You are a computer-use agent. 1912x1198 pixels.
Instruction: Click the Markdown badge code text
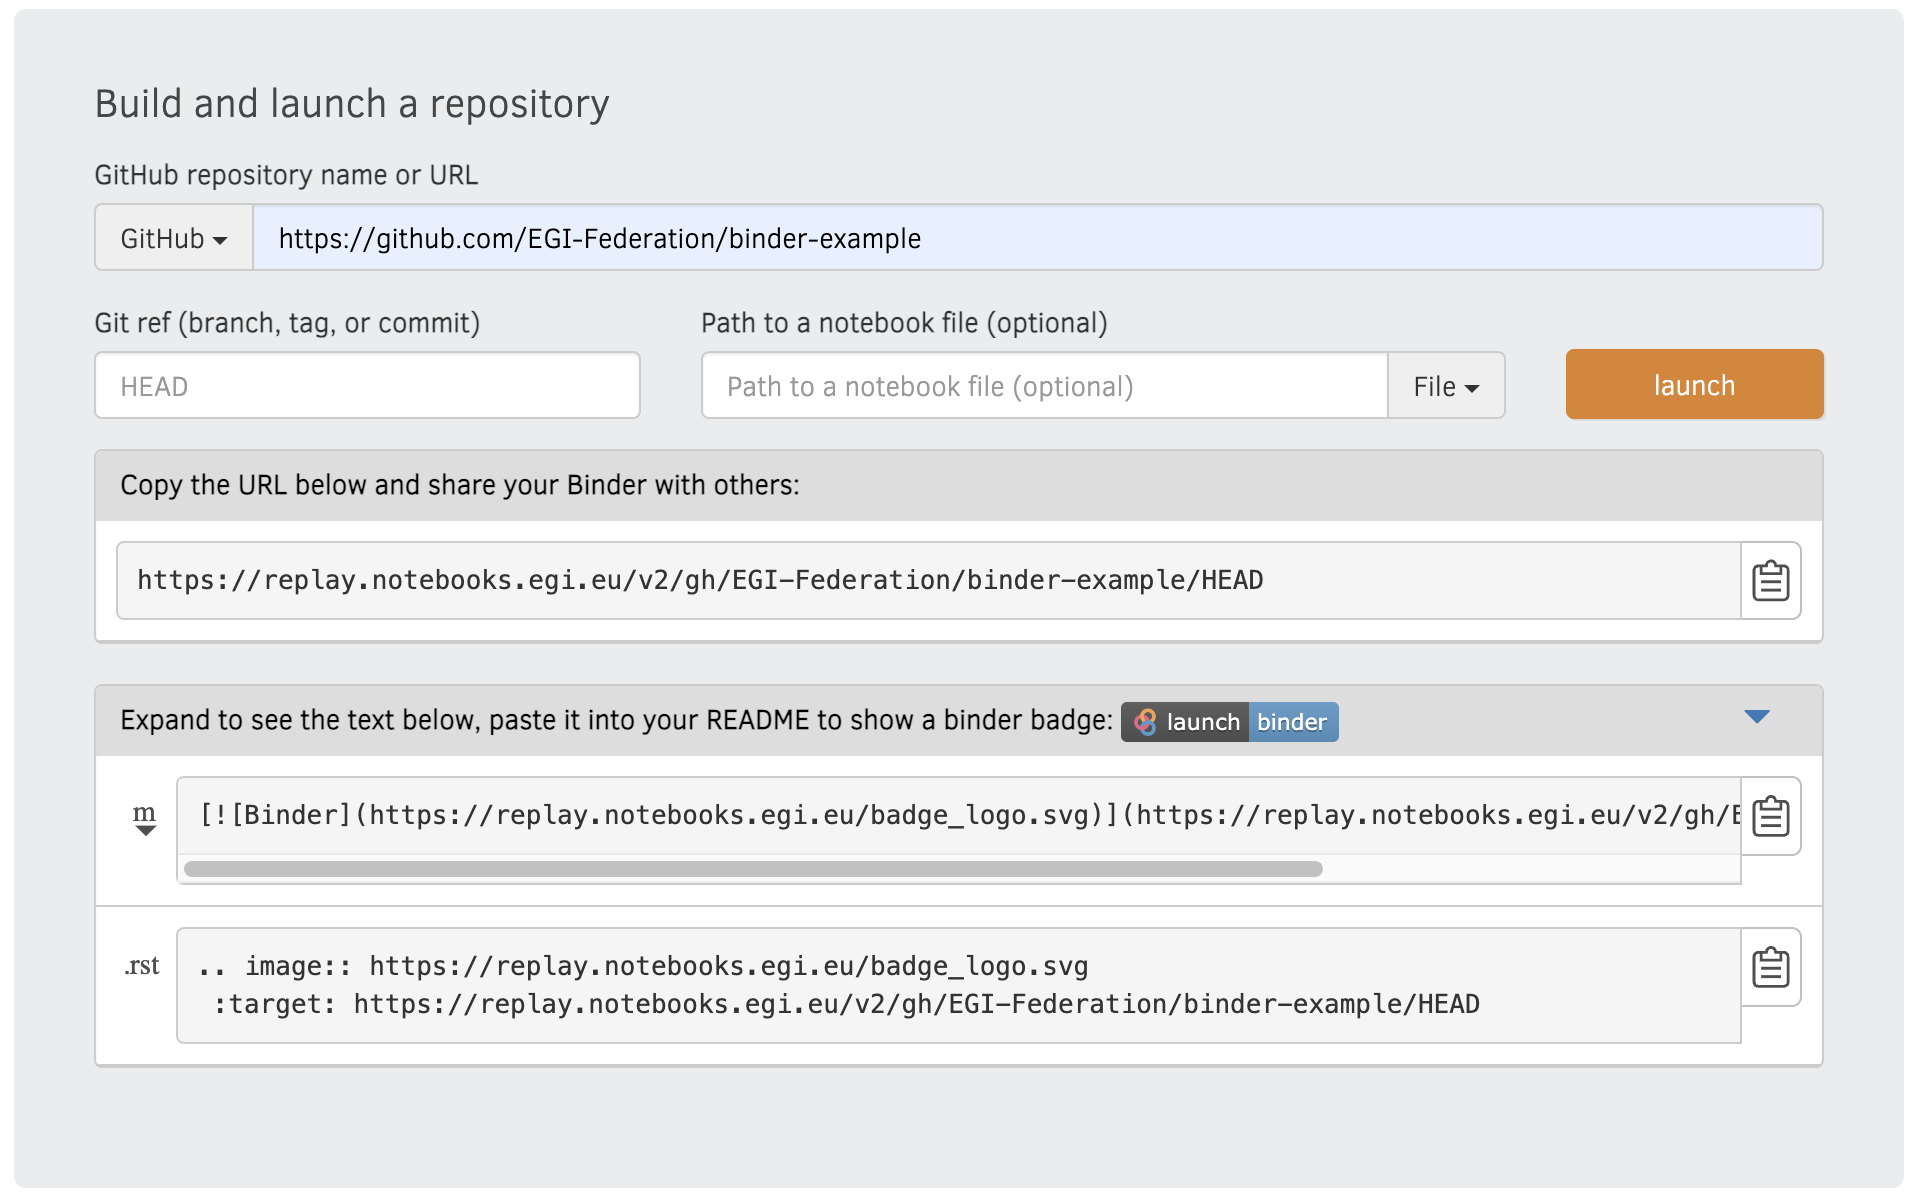coord(958,816)
